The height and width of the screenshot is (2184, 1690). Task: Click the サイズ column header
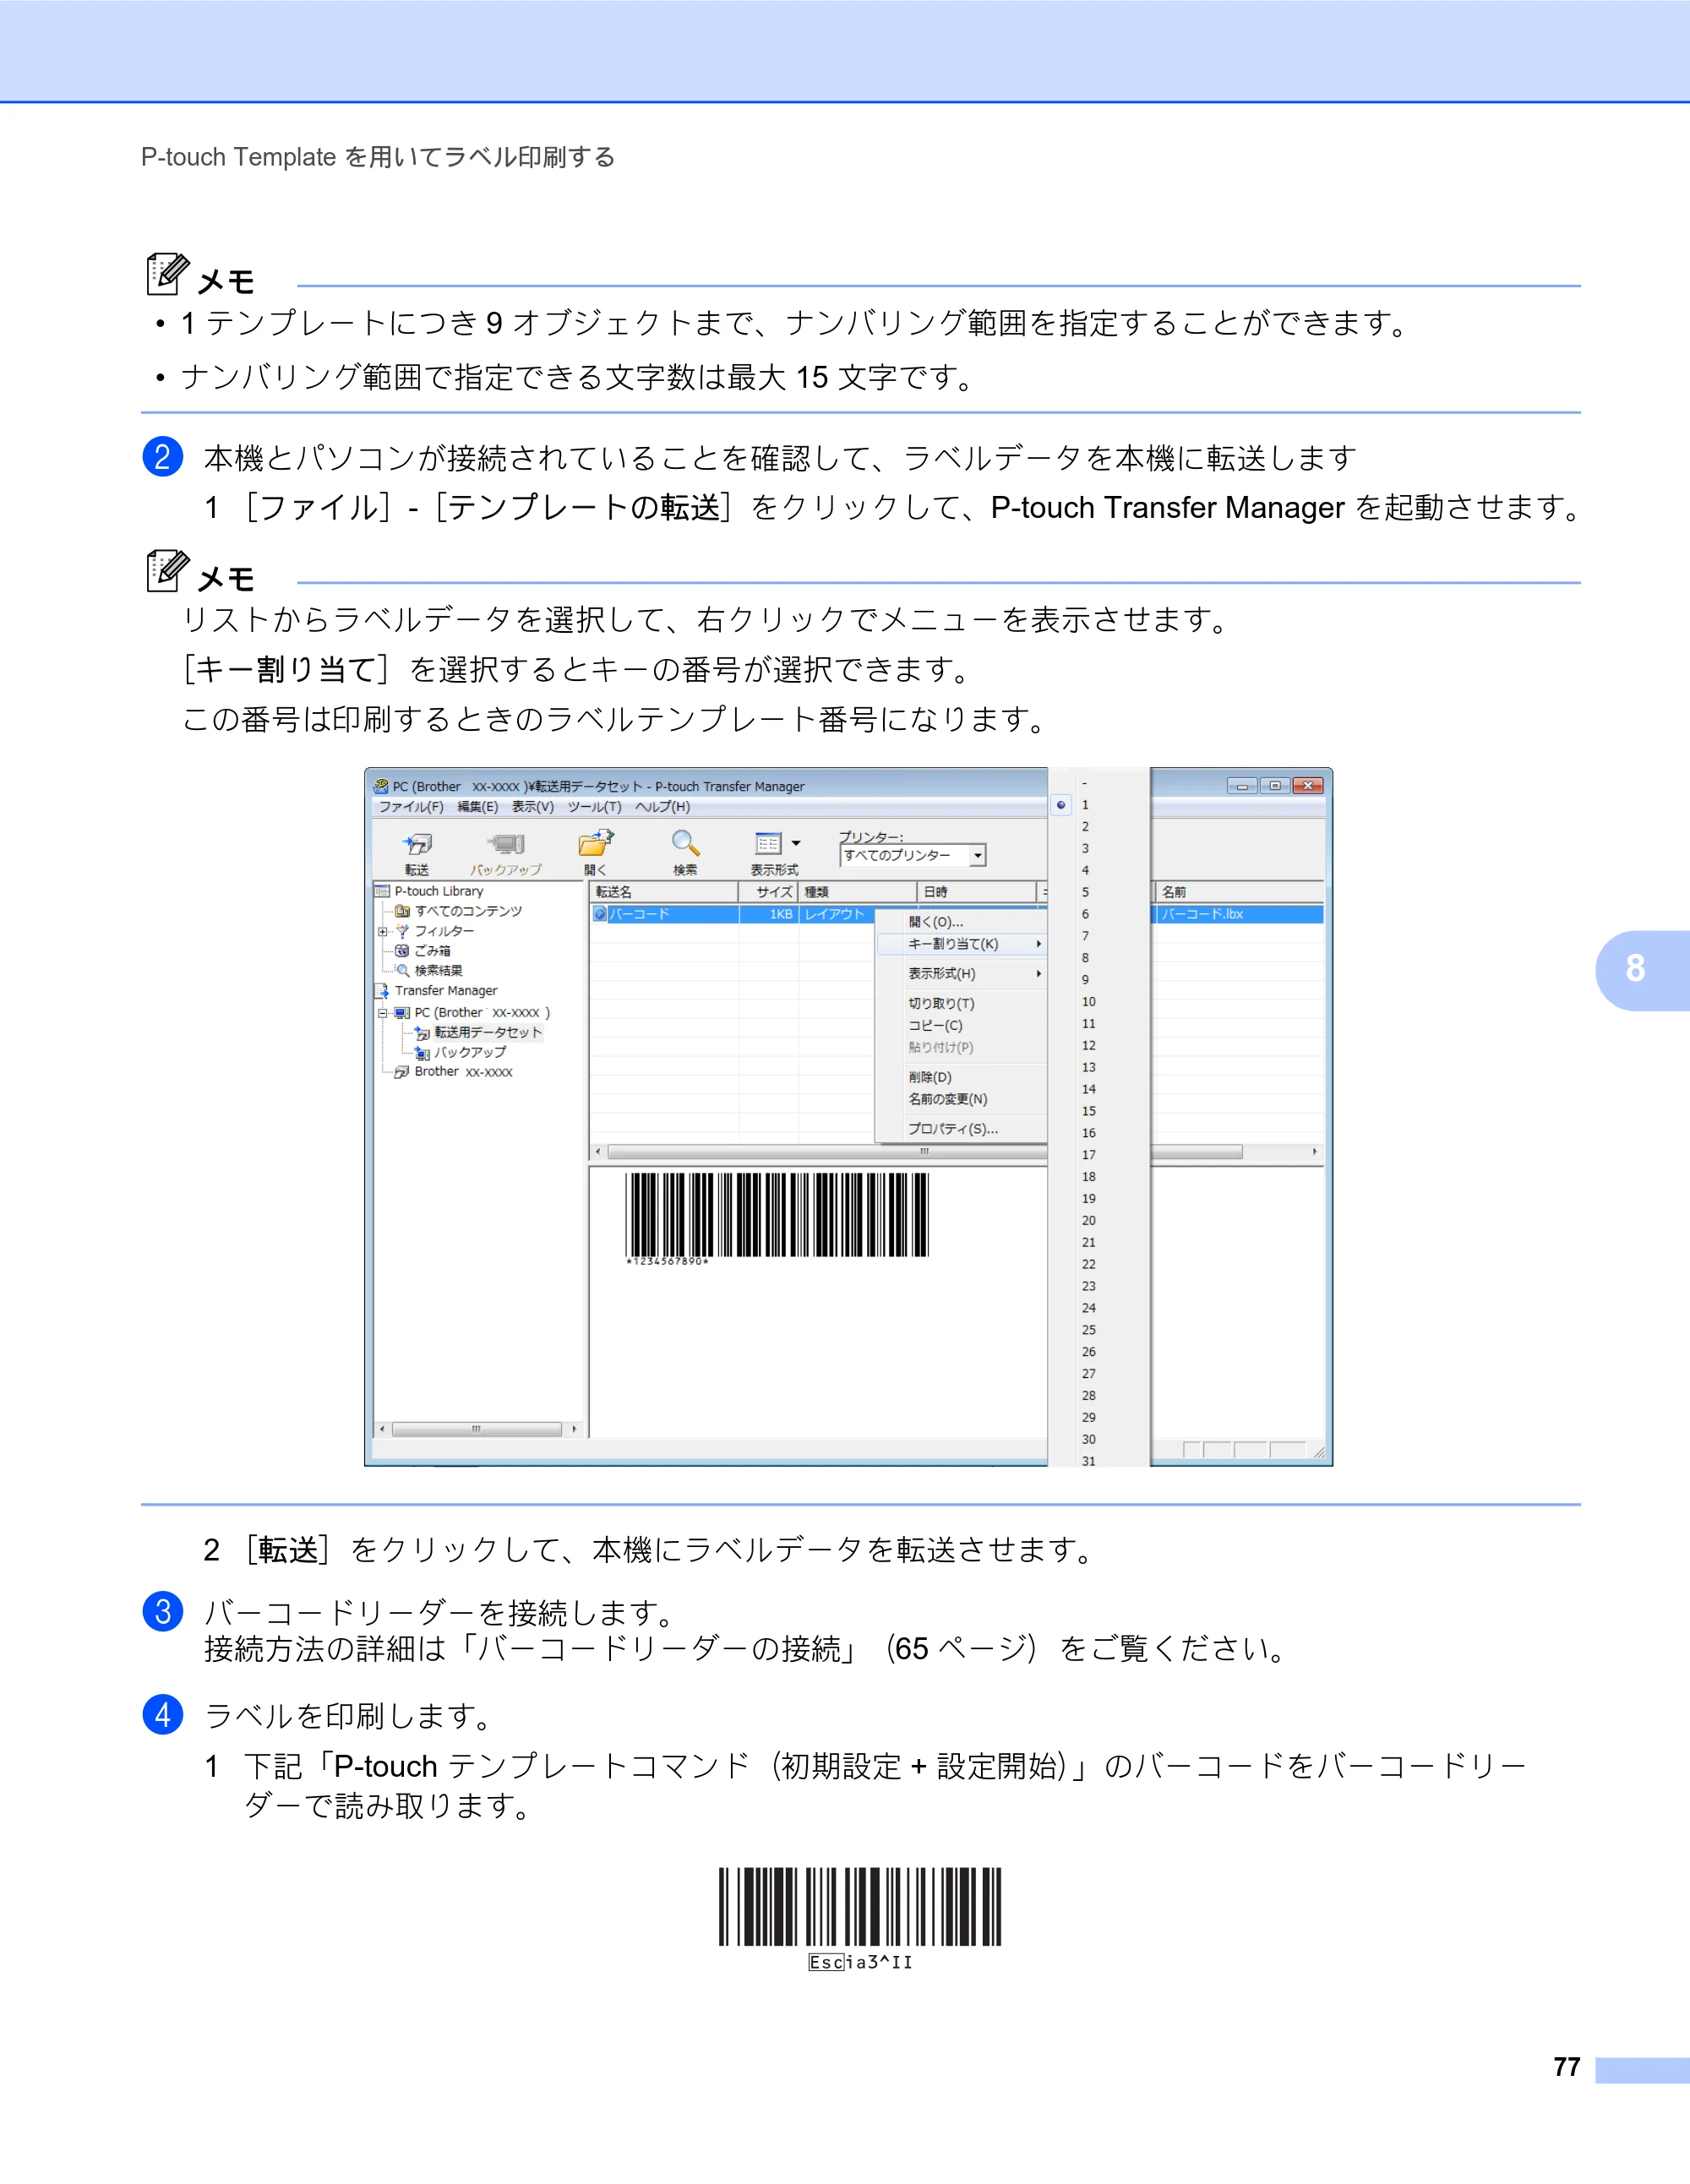(x=769, y=892)
